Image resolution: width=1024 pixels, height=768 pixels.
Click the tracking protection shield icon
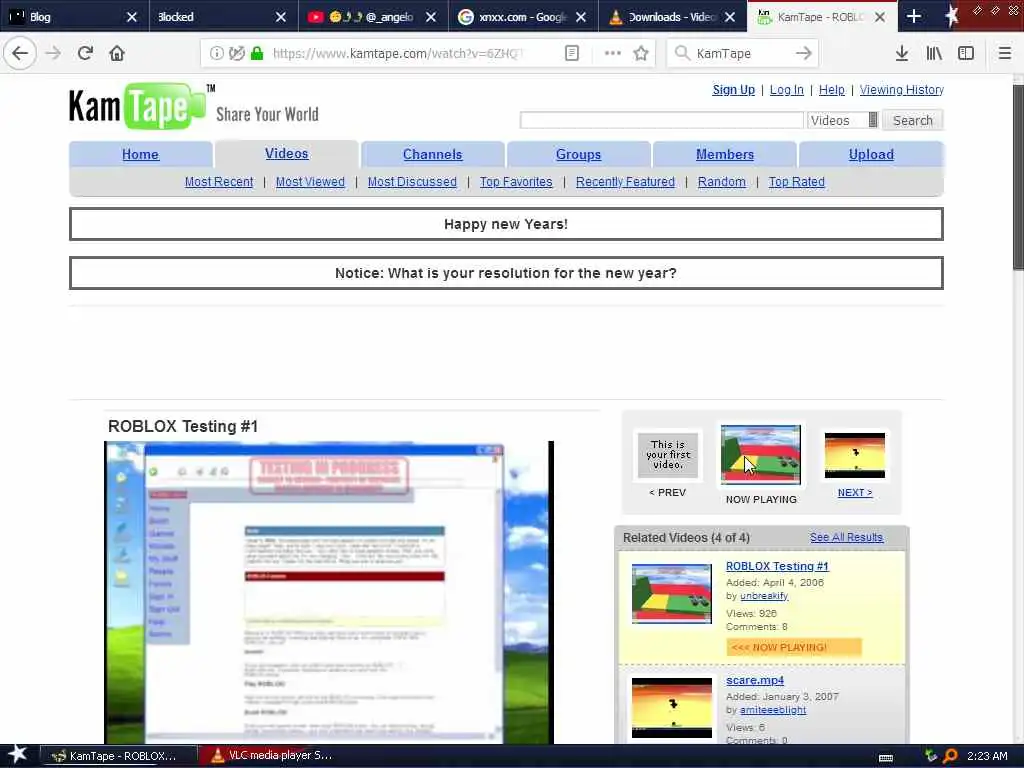click(x=236, y=54)
